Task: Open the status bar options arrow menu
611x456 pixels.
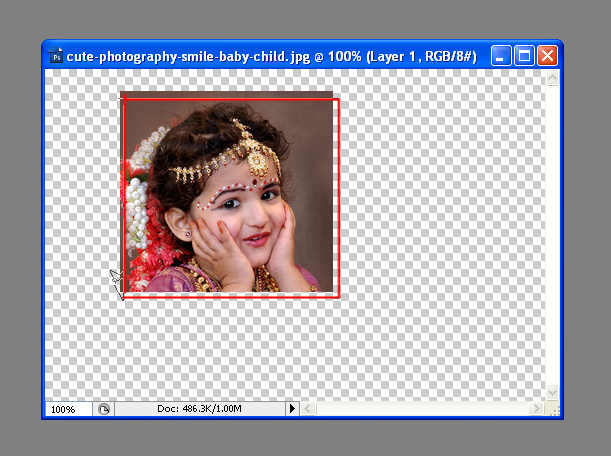Action: 292,409
